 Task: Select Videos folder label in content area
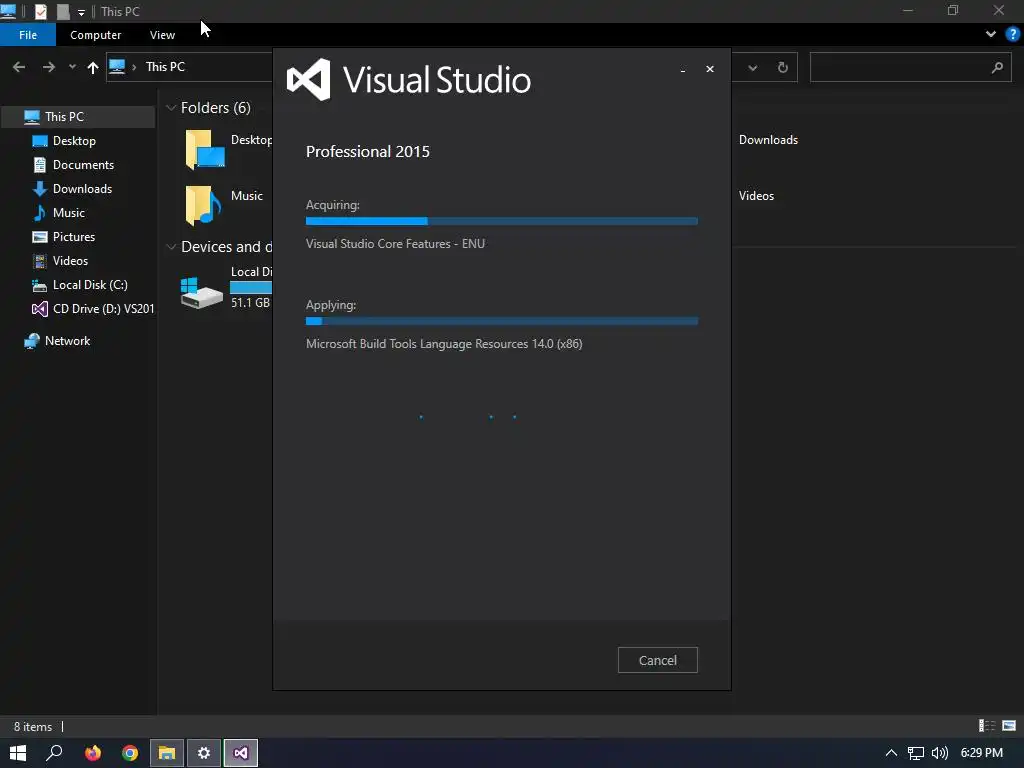click(756, 196)
